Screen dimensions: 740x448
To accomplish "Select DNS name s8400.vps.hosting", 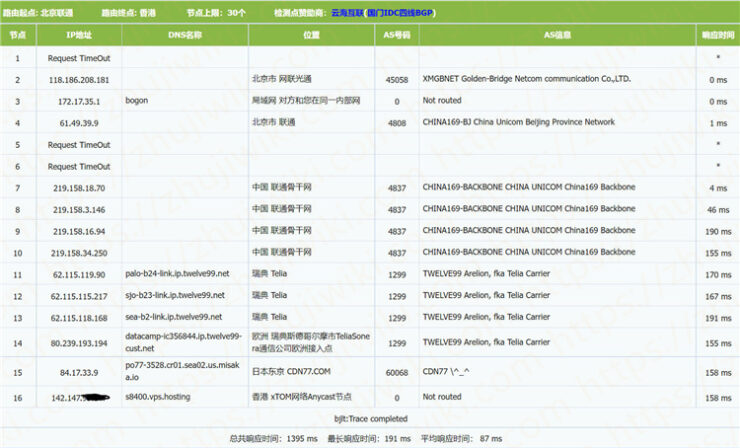I will tap(158, 397).
